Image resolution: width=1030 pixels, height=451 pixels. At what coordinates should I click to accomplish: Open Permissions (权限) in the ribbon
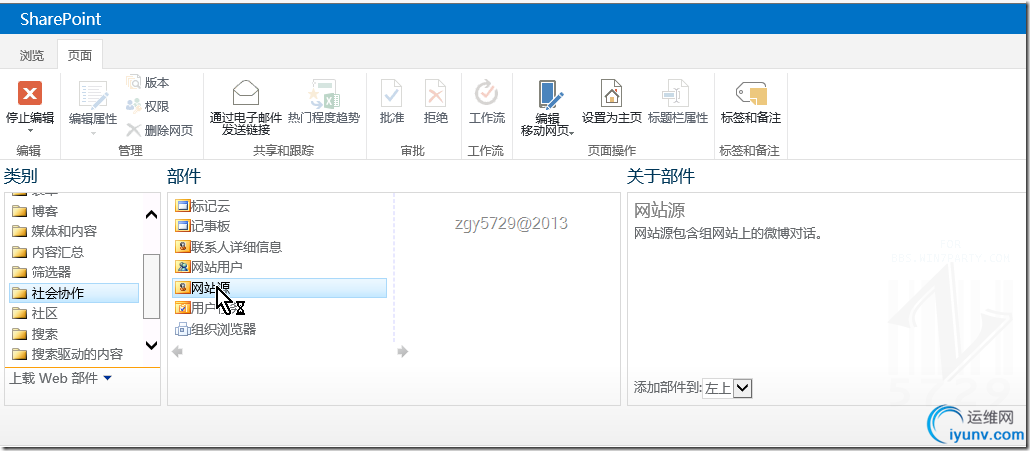148,106
